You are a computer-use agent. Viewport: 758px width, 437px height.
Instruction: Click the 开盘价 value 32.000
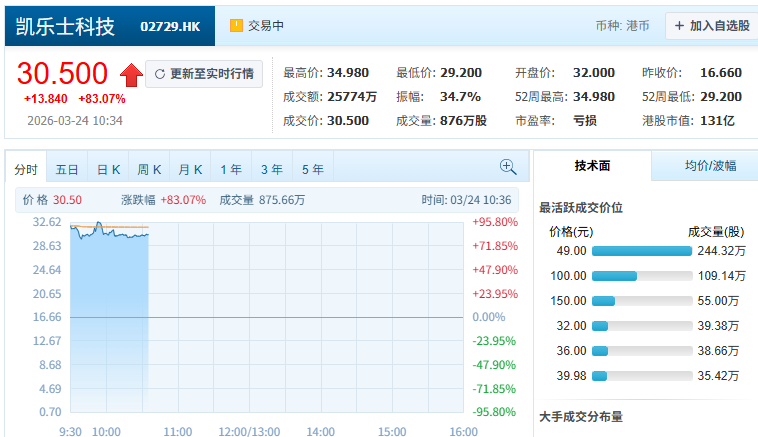[x=594, y=73]
